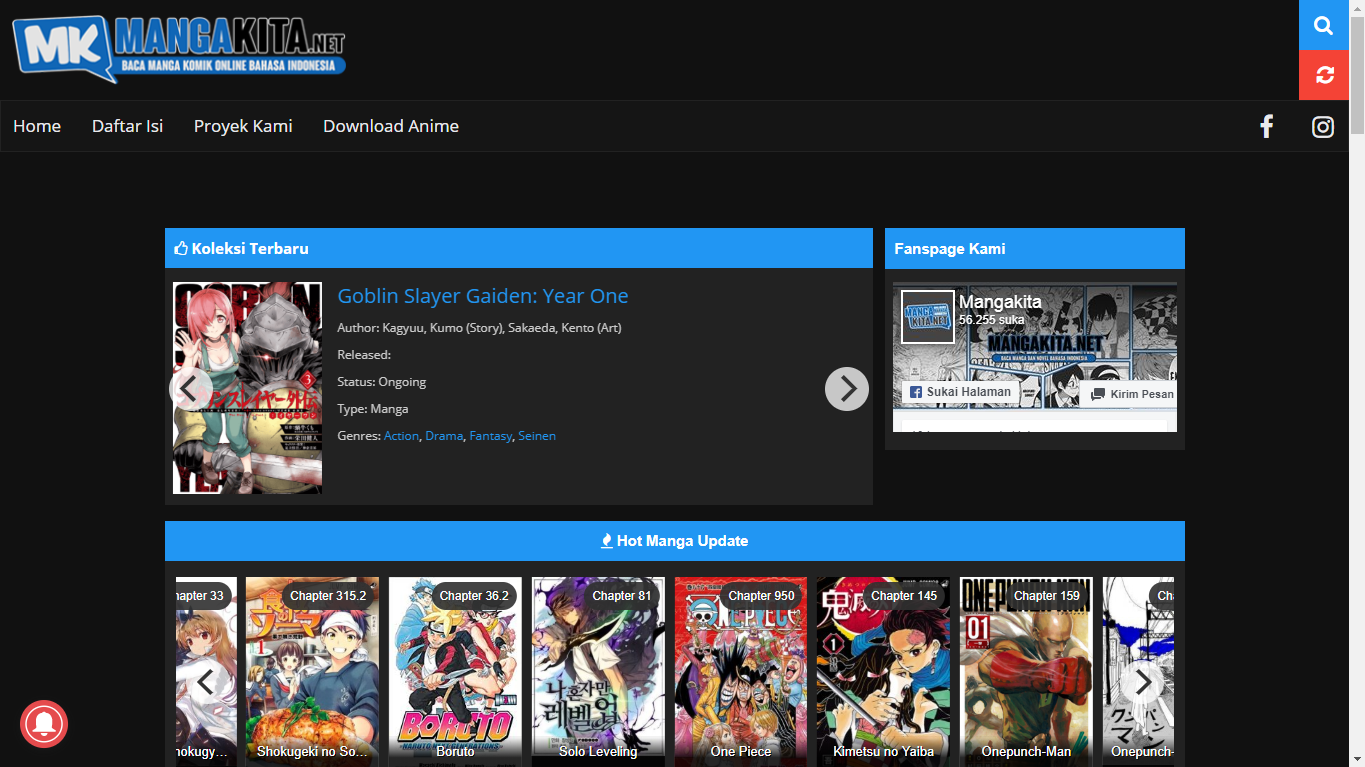Show previous item in Koleksi Terbaru slider
Screen dimensions: 1365x767
coord(191,389)
